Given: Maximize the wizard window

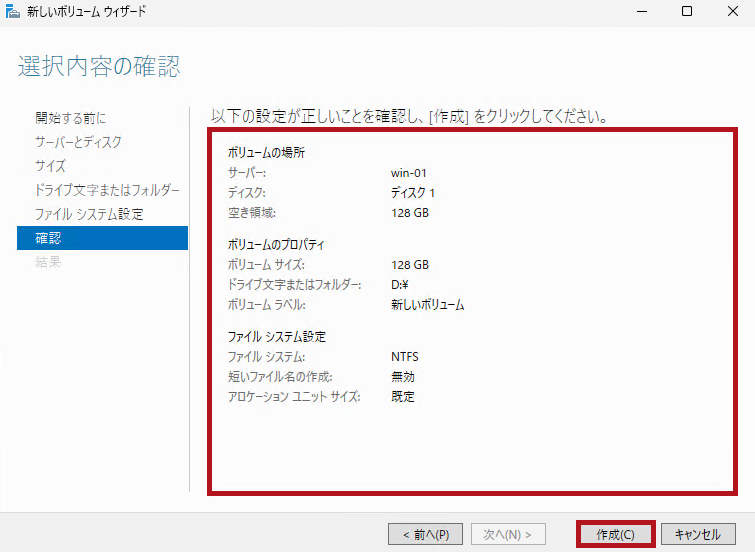Looking at the screenshot, I should click(687, 12).
